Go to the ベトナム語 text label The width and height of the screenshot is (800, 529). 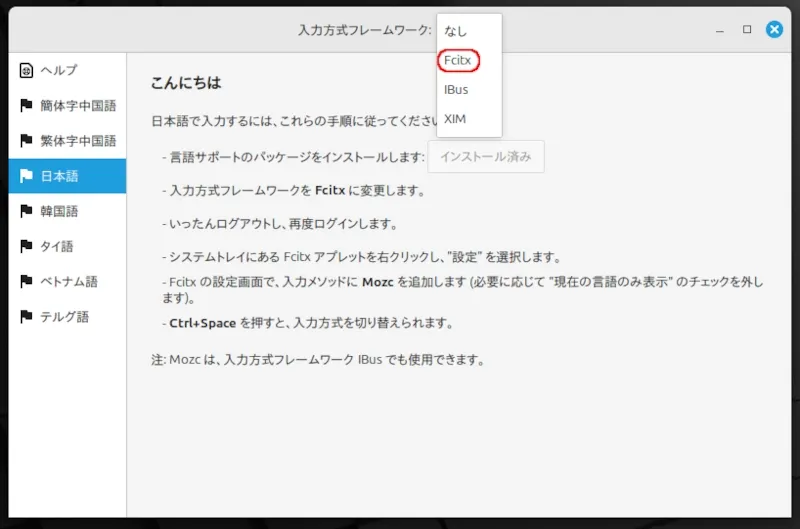click(x=69, y=281)
